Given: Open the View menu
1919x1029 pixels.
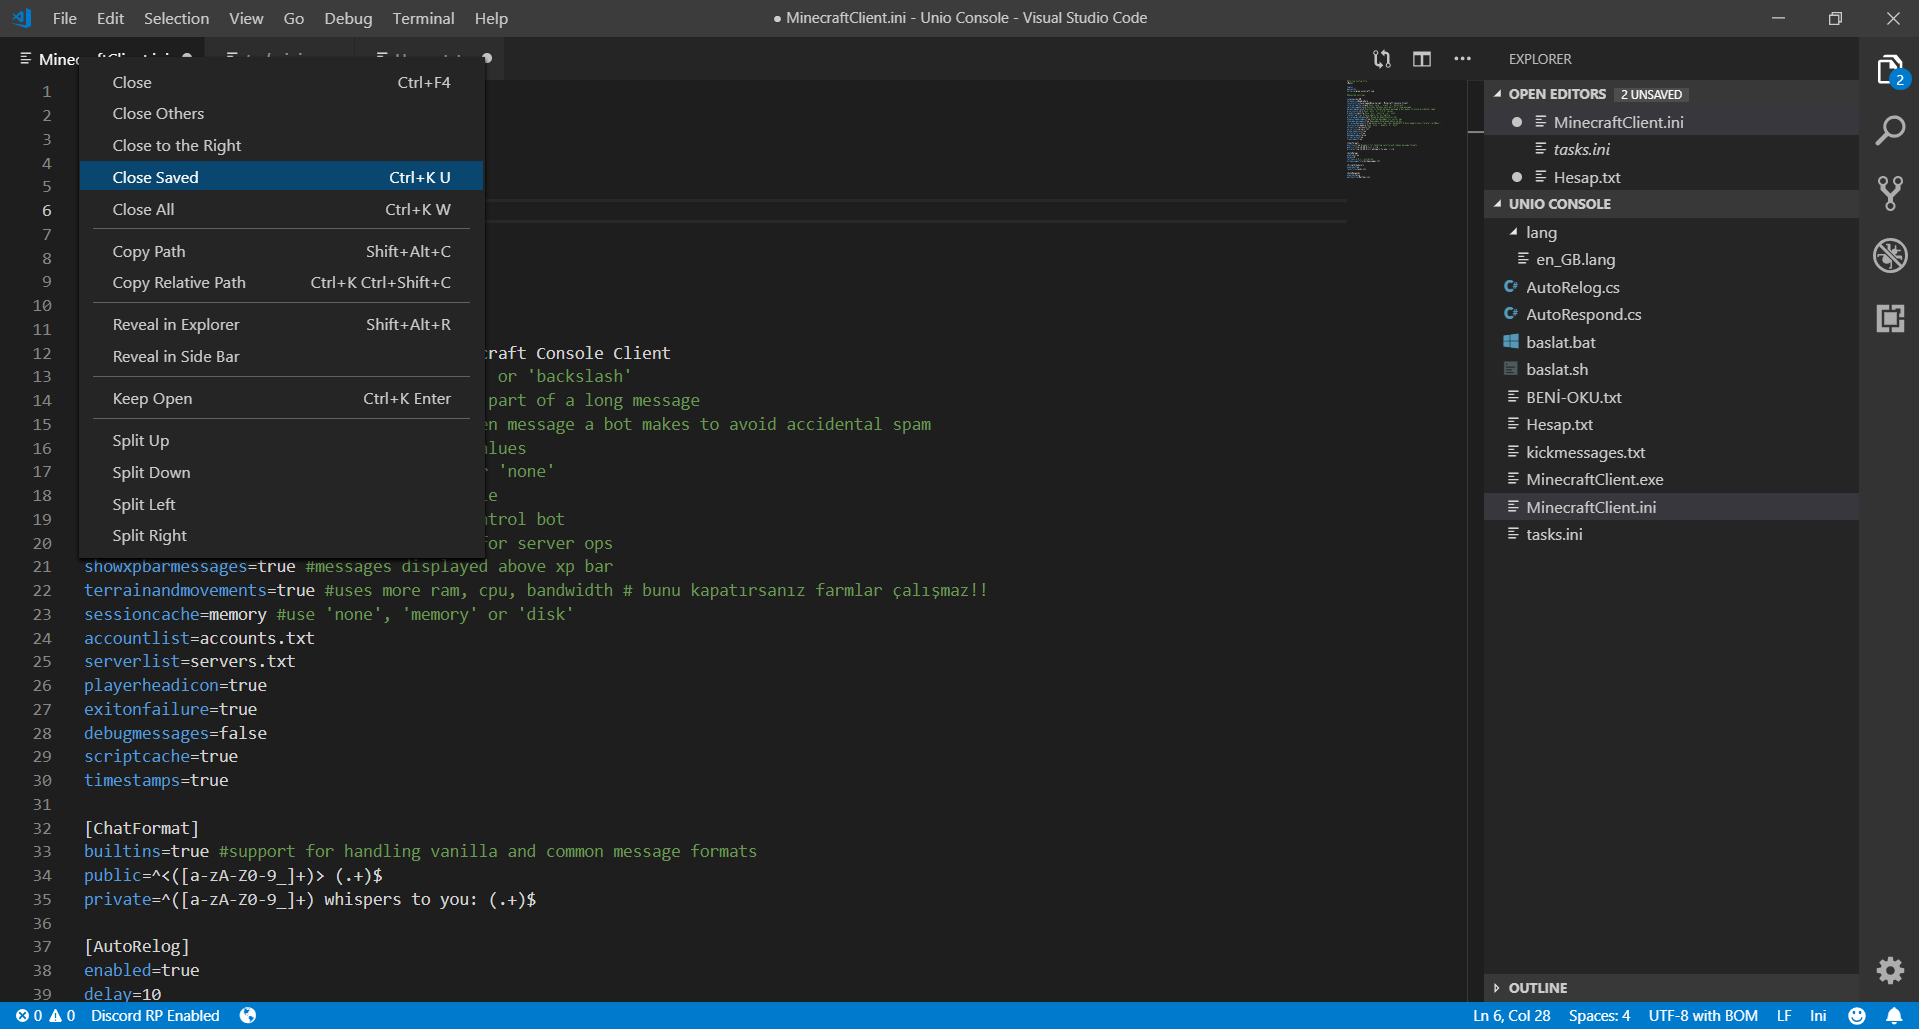Looking at the screenshot, I should pyautogui.click(x=246, y=18).
